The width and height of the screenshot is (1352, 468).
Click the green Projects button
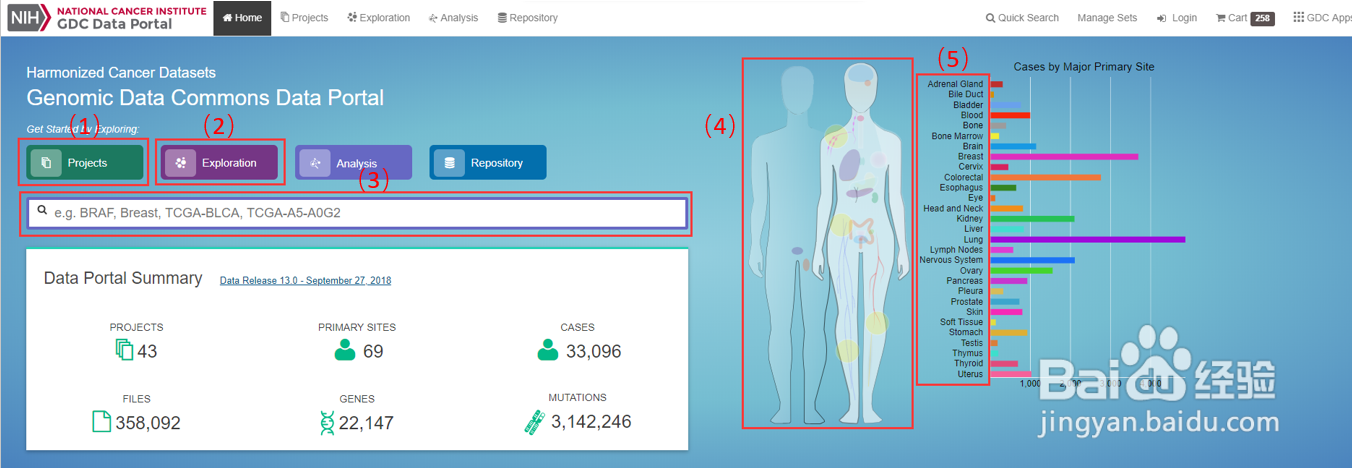86,163
